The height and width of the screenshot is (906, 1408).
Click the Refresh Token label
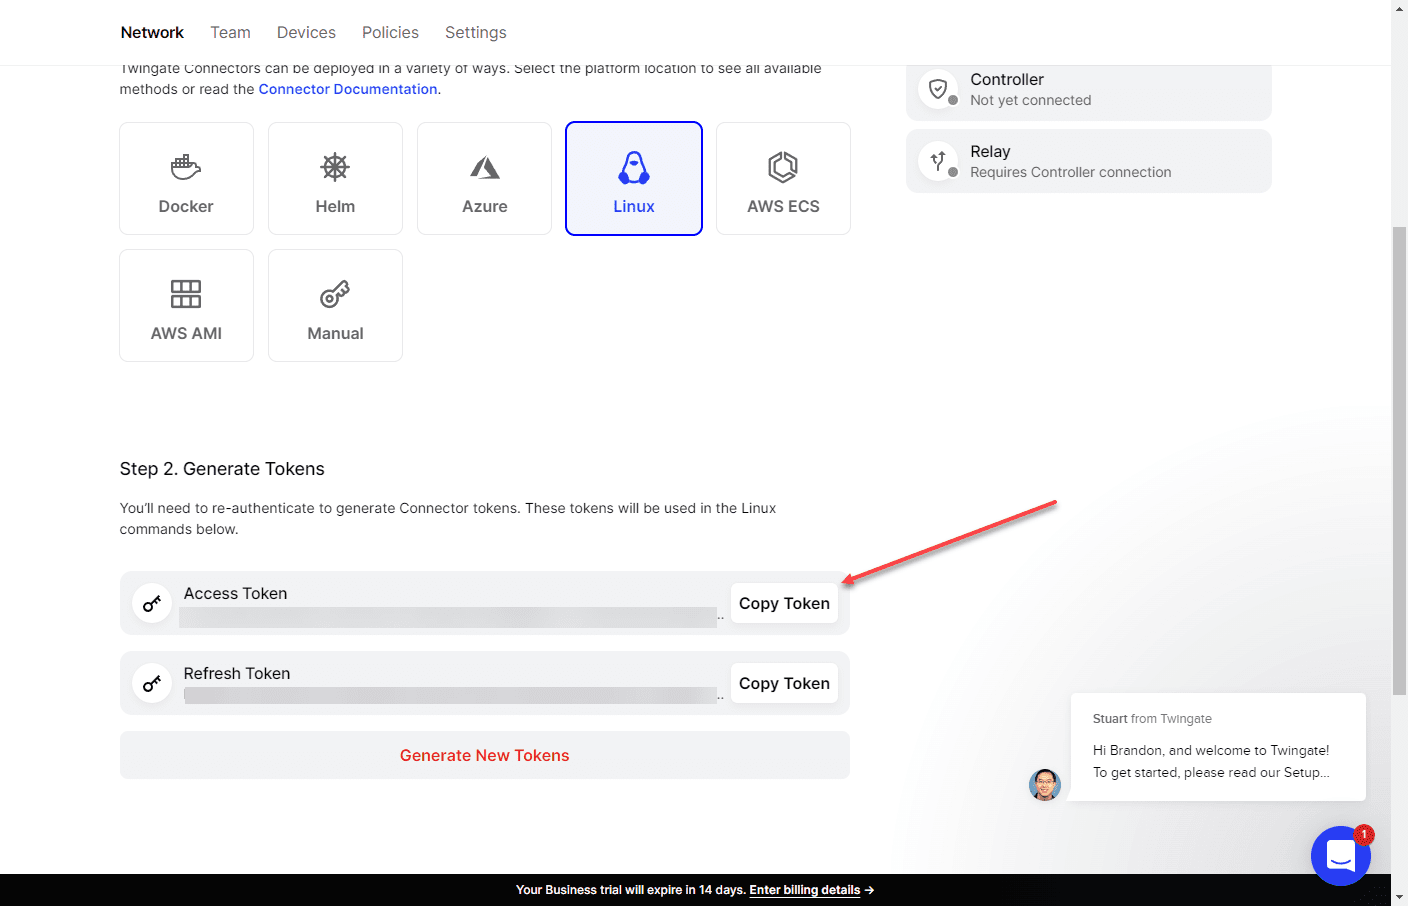pos(237,673)
